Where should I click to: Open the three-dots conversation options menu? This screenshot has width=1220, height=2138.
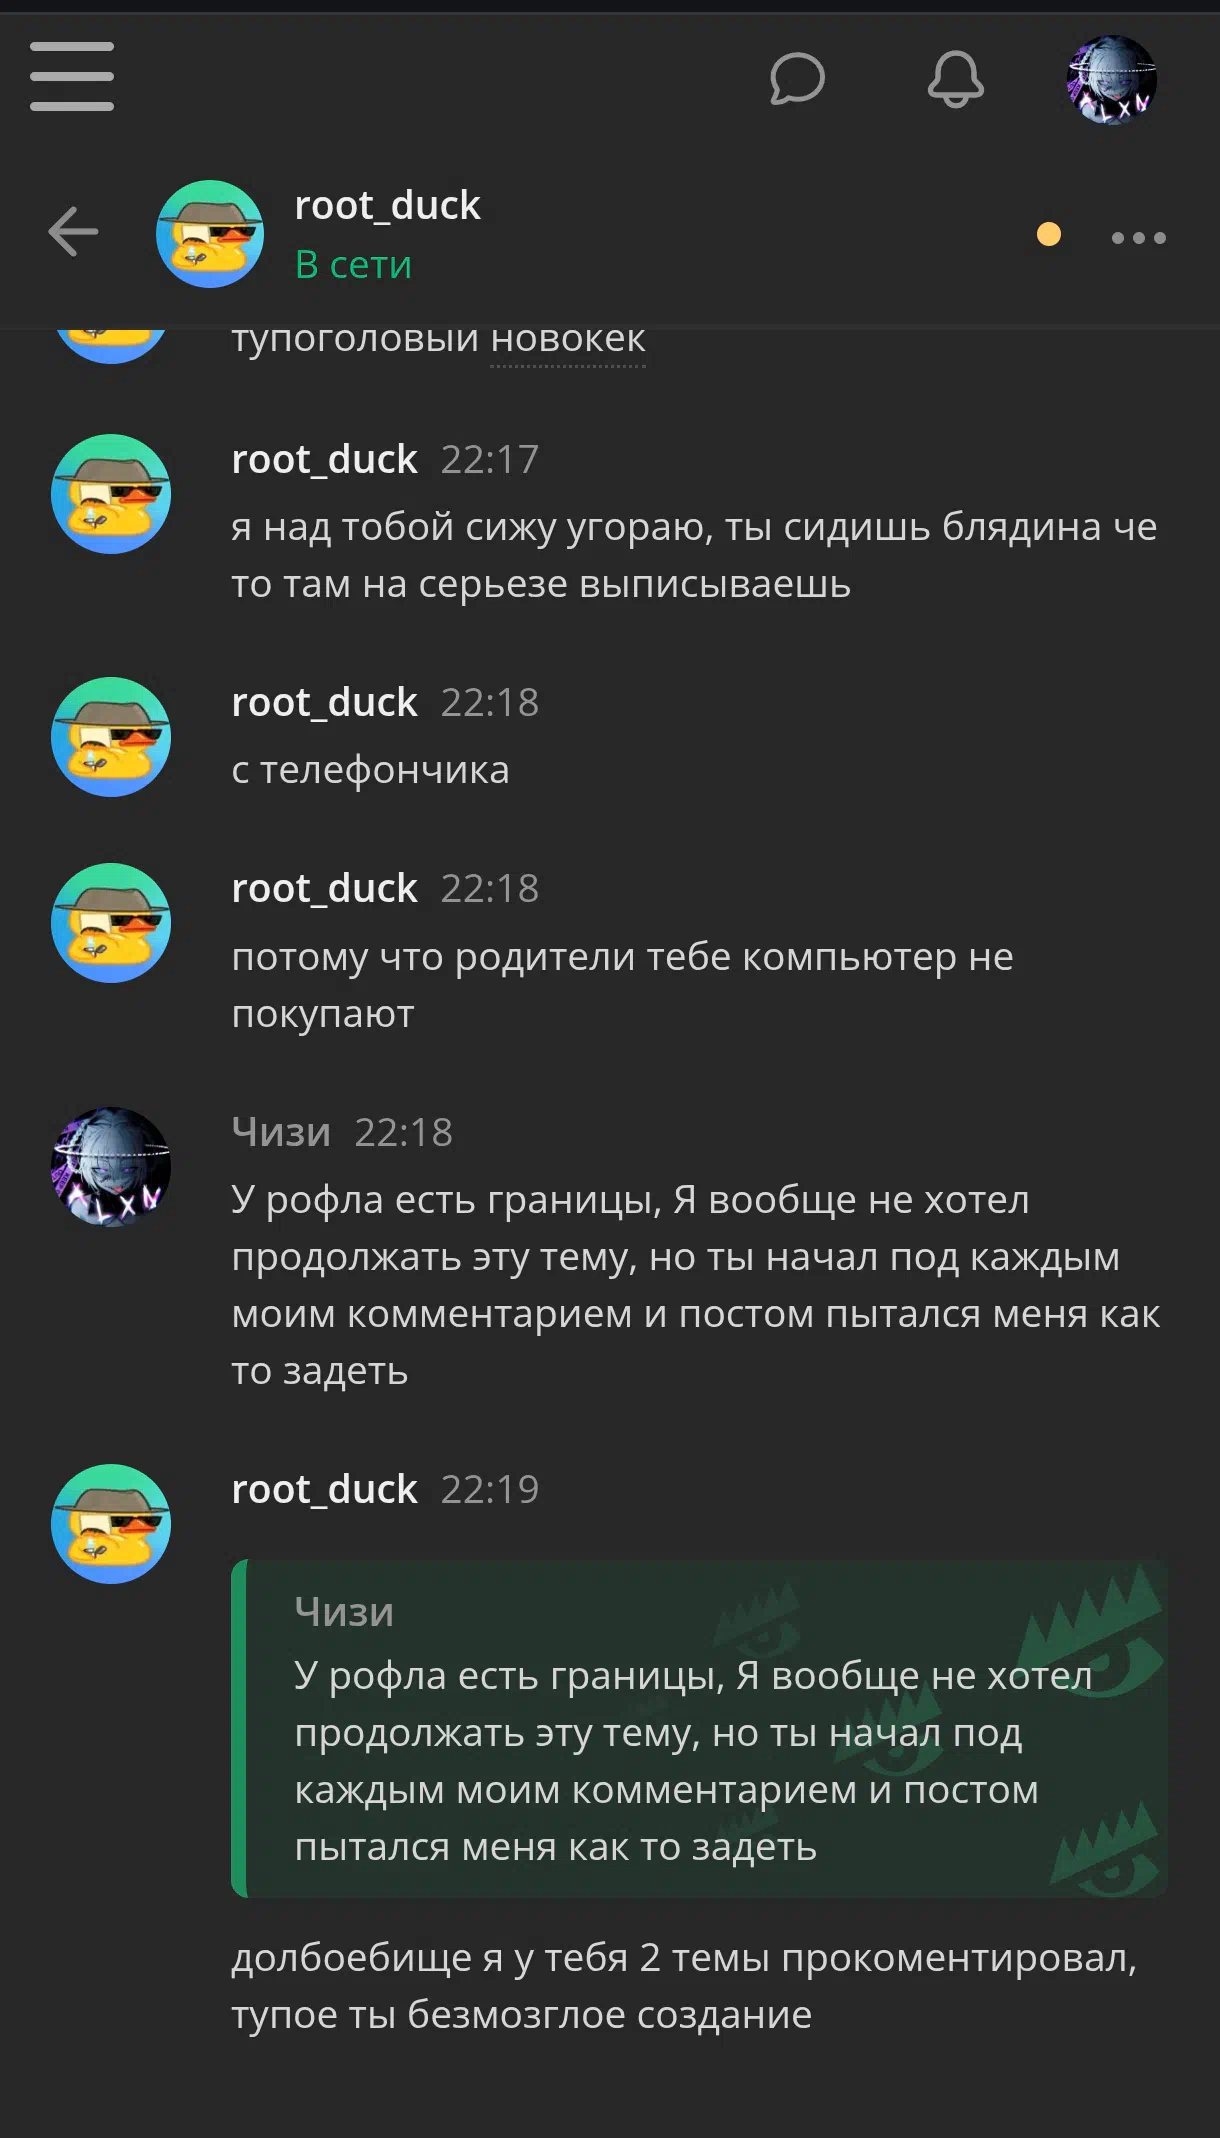[x=1139, y=237]
